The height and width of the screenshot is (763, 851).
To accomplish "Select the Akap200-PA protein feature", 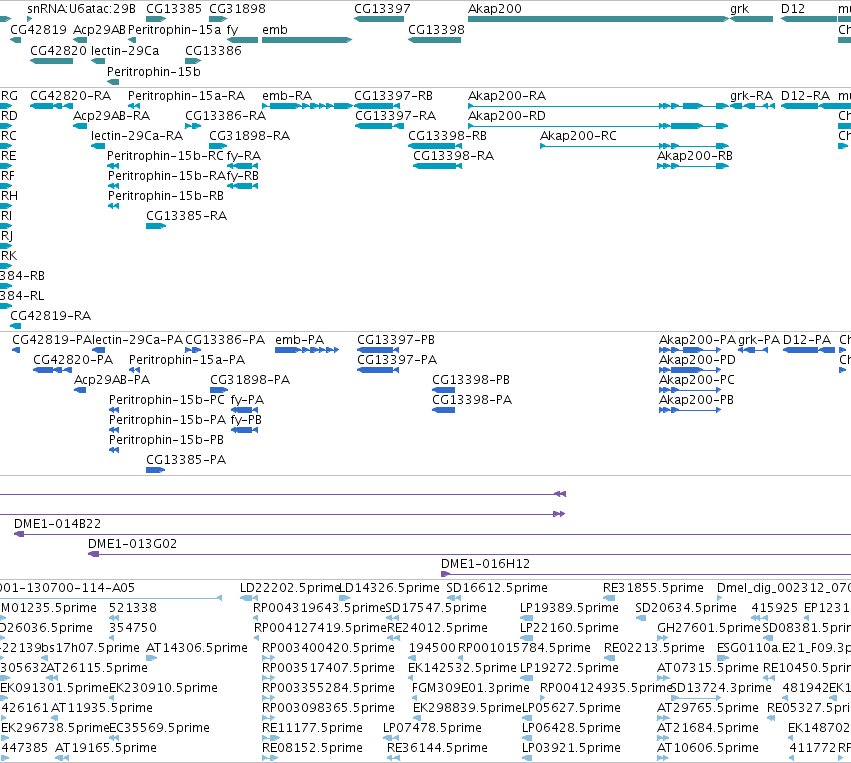I will tap(690, 350).
